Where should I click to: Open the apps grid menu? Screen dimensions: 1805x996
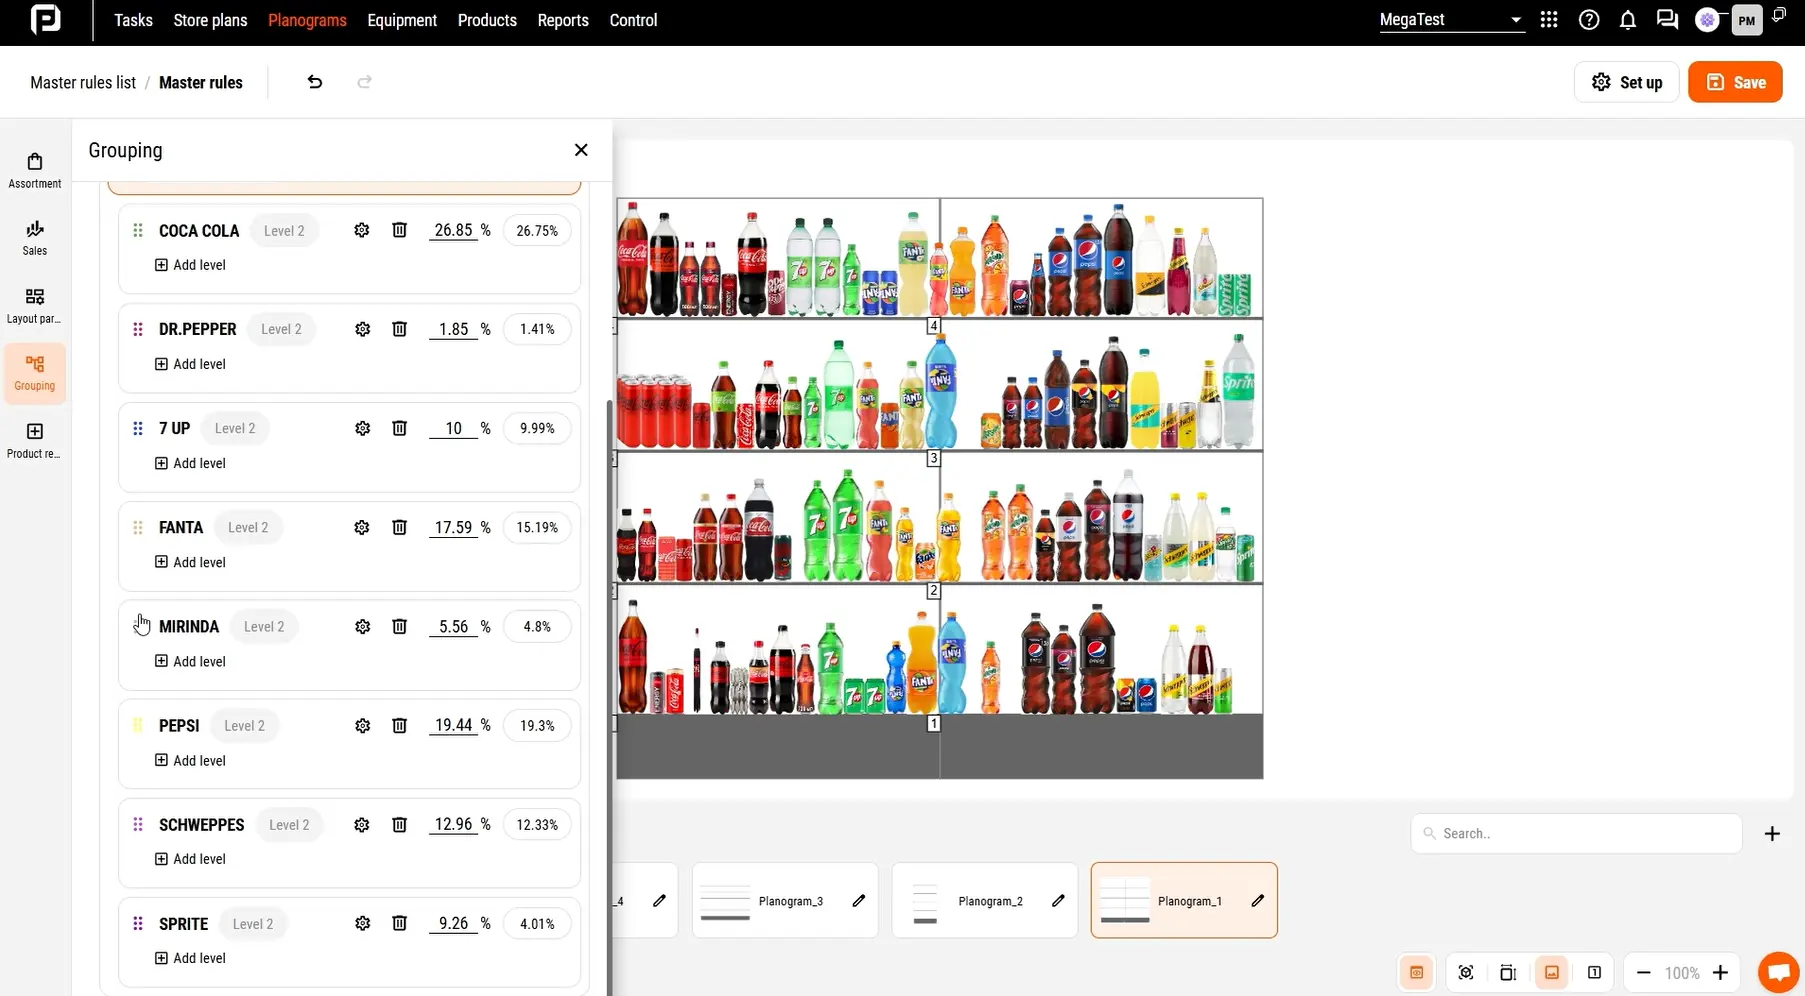click(1549, 20)
